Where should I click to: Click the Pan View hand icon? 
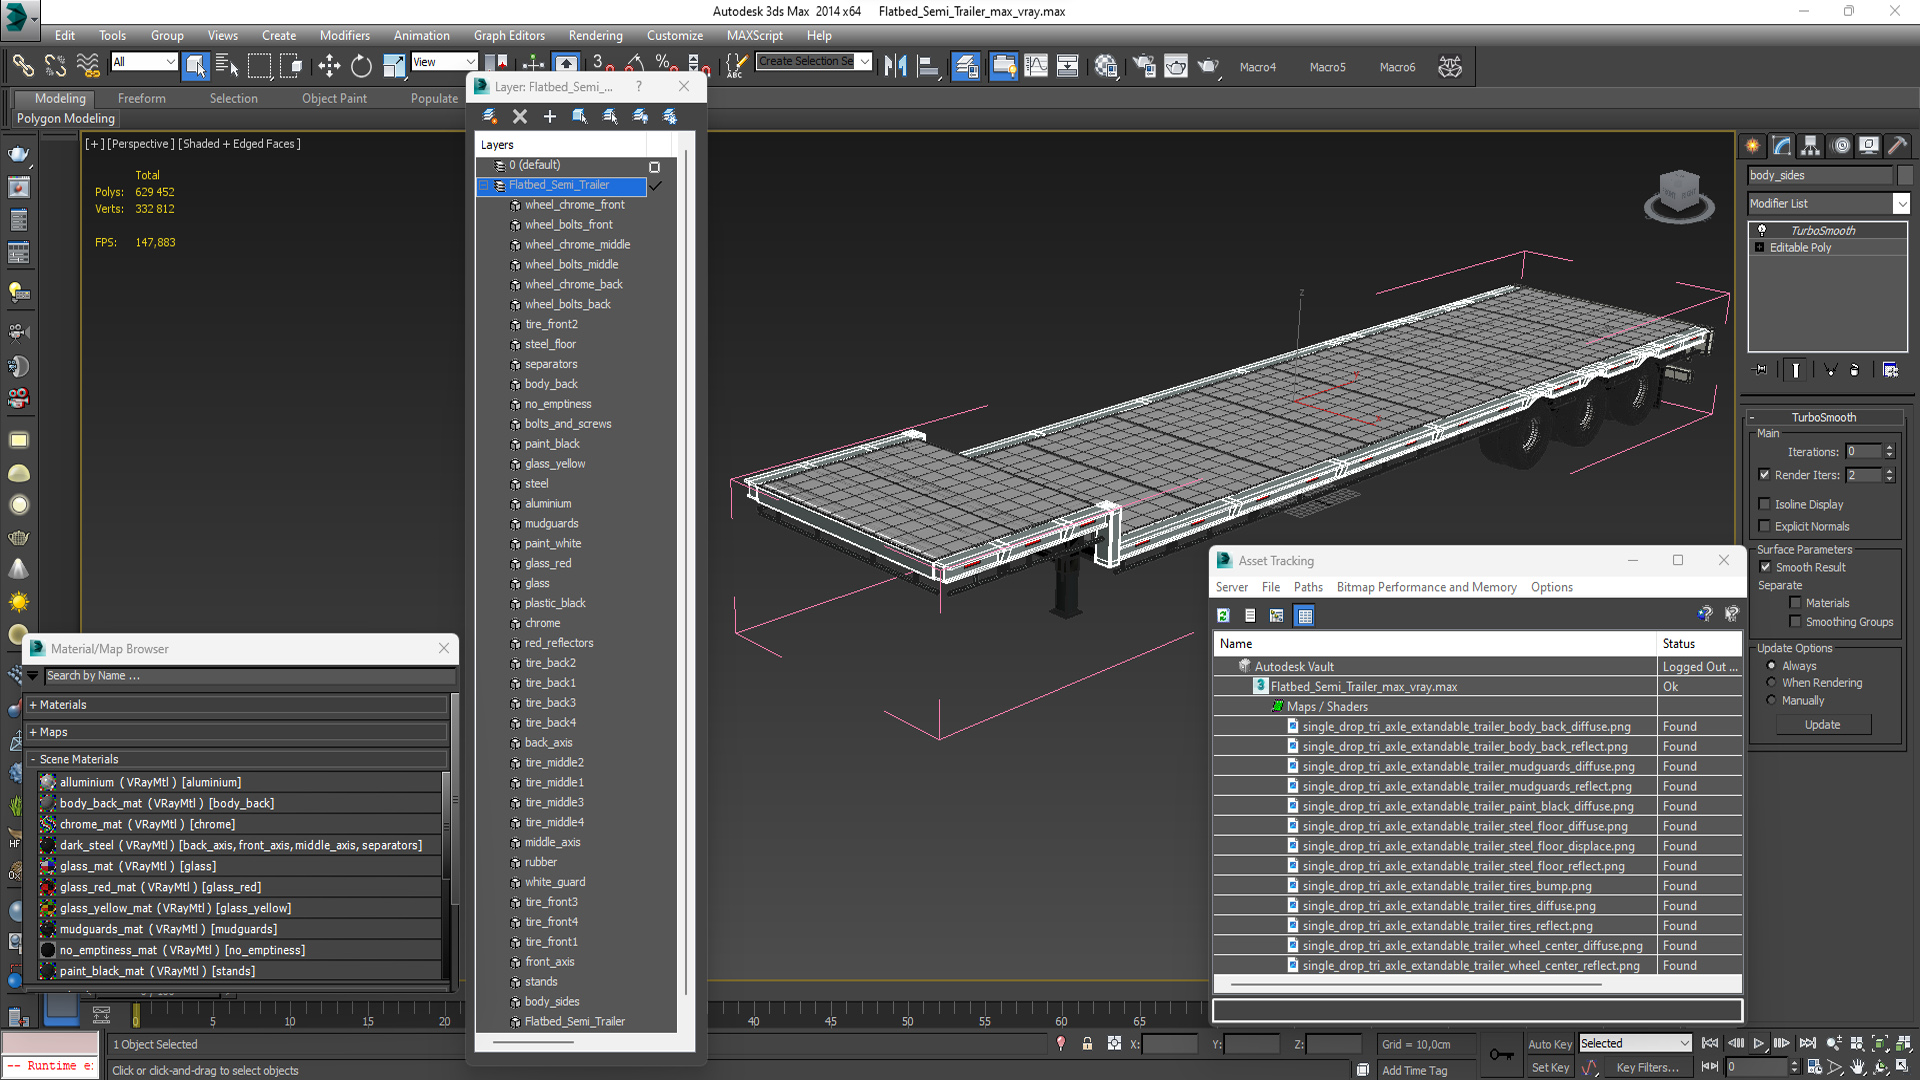[1858, 1067]
